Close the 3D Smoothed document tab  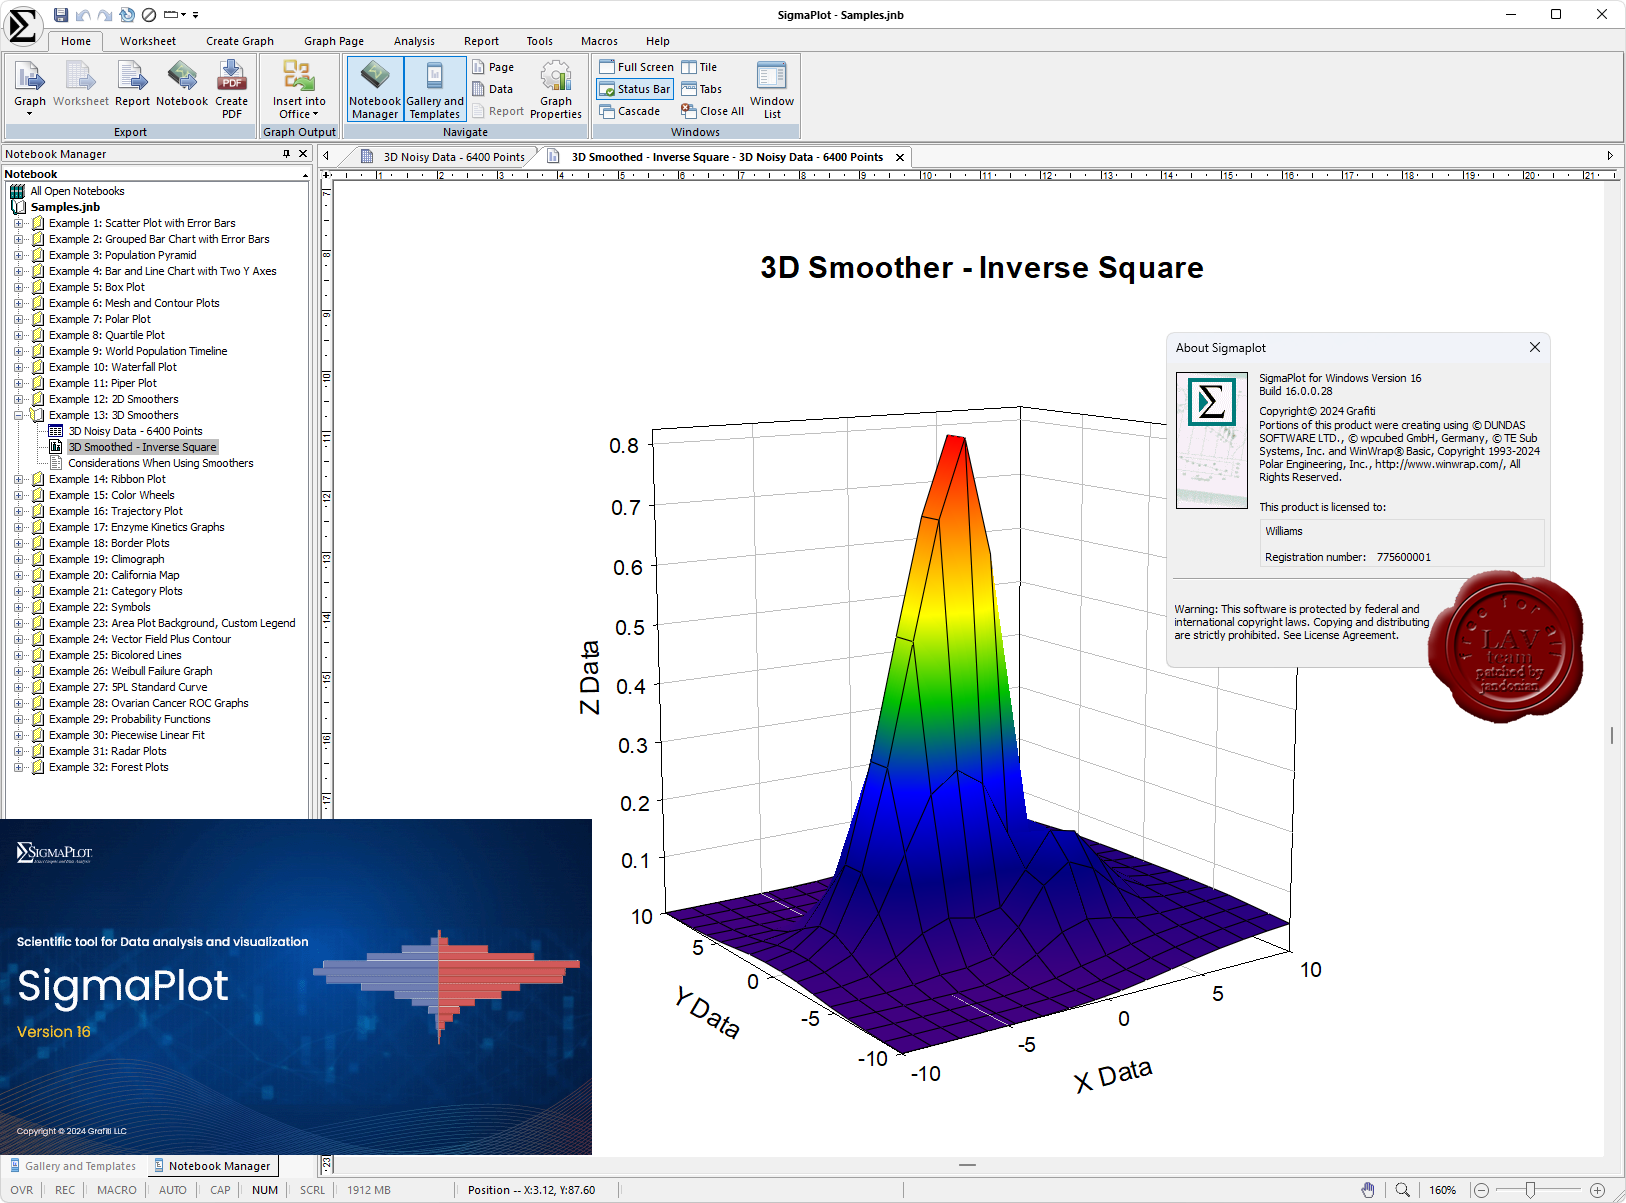point(900,157)
